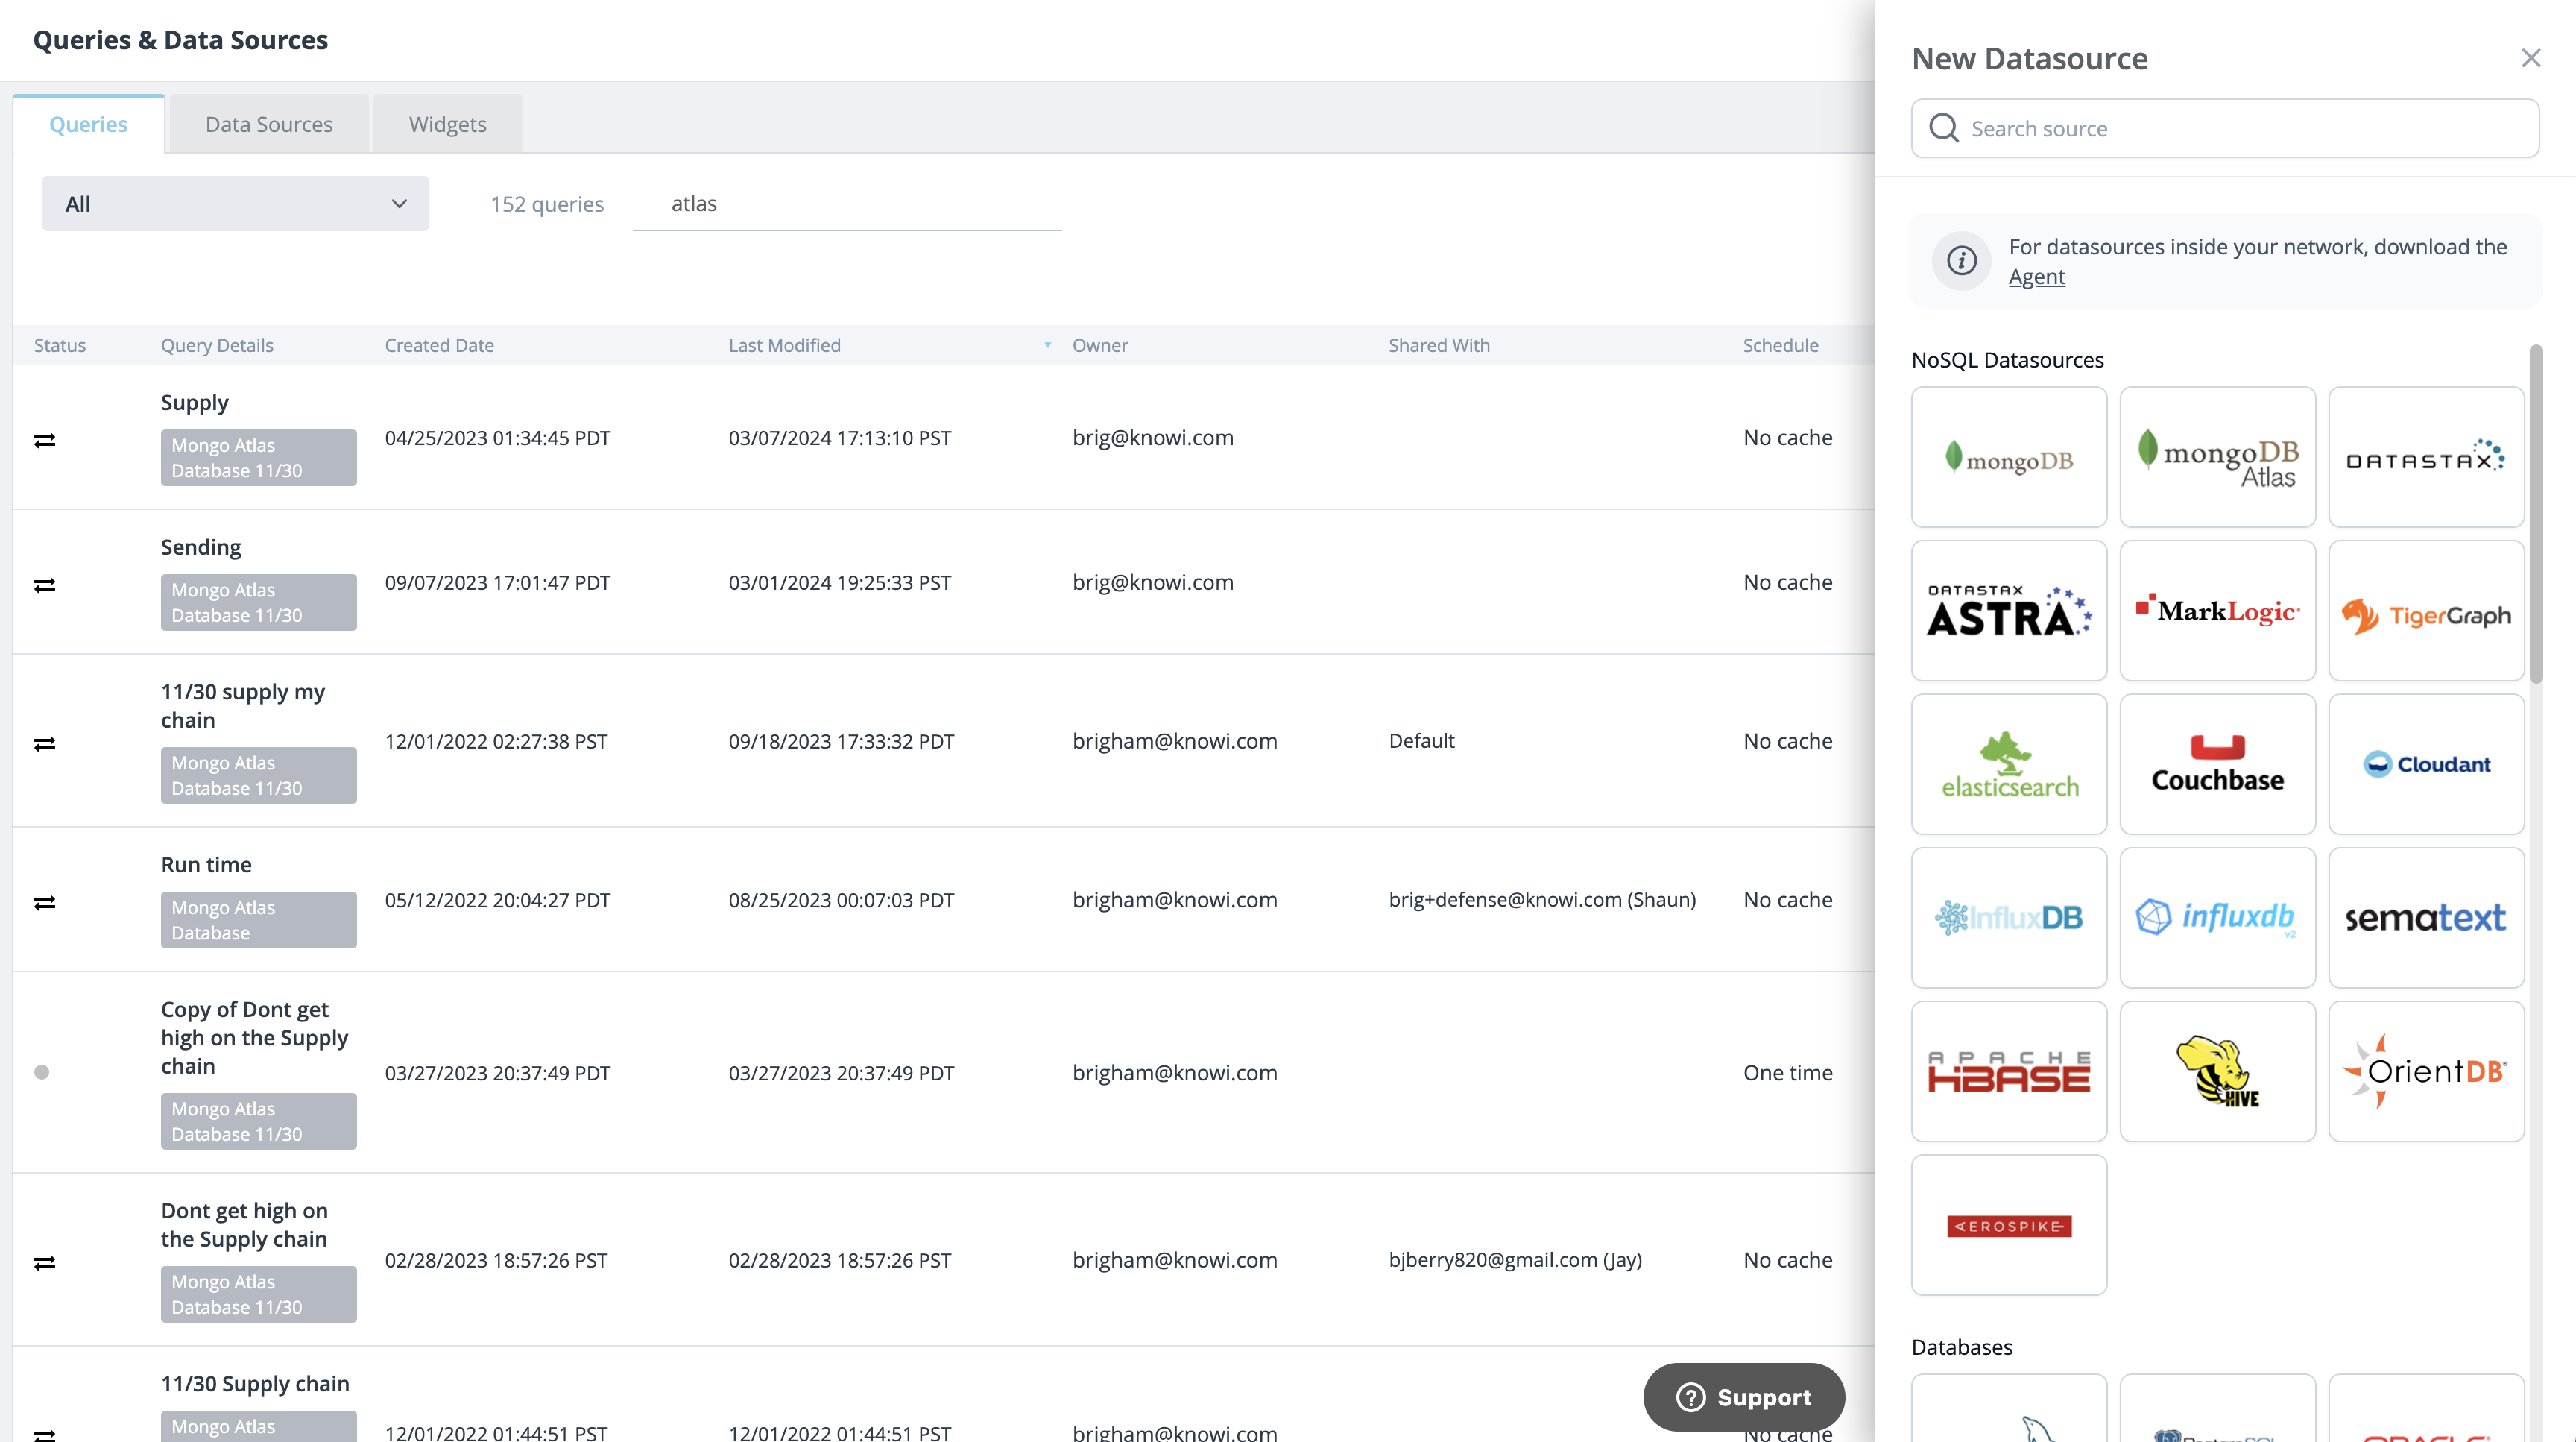Image resolution: width=2576 pixels, height=1442 pixels.
Task: Click the One time schedule cell
Action: [x=1788, y=1073]
